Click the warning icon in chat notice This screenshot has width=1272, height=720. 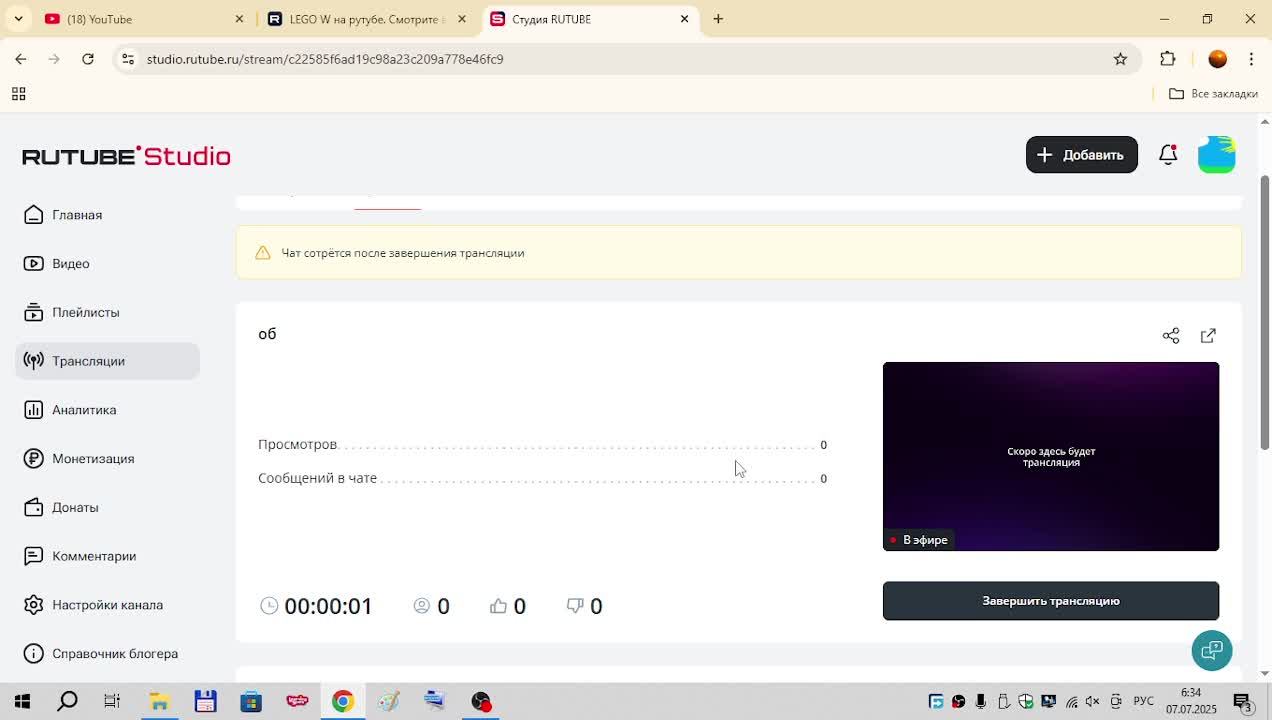pos(263,253)
